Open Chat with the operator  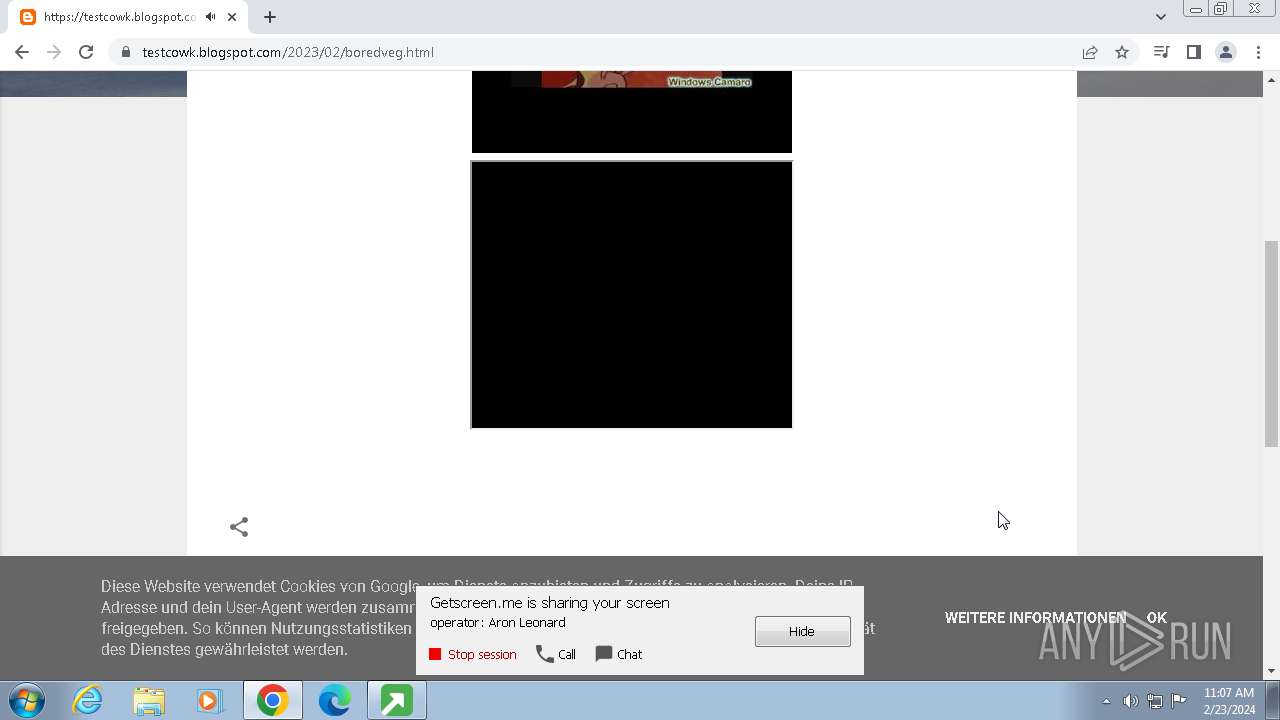(619, 654)
